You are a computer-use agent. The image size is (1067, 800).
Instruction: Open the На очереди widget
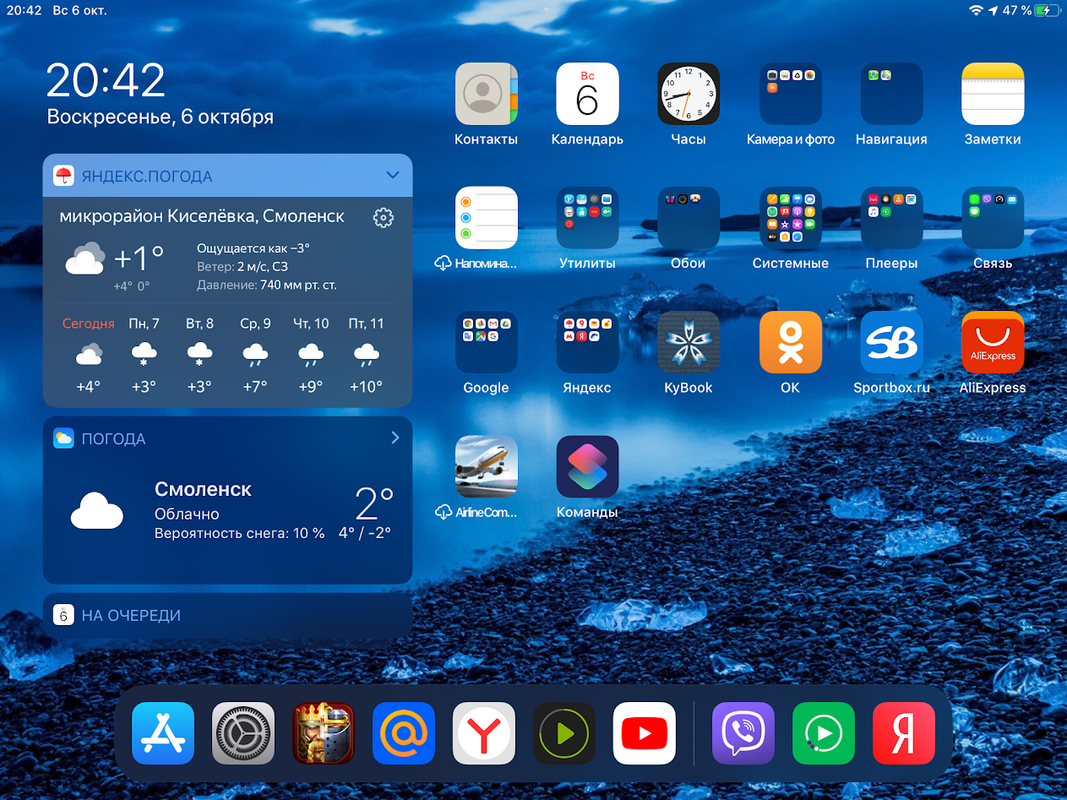(x=227, y=615)
